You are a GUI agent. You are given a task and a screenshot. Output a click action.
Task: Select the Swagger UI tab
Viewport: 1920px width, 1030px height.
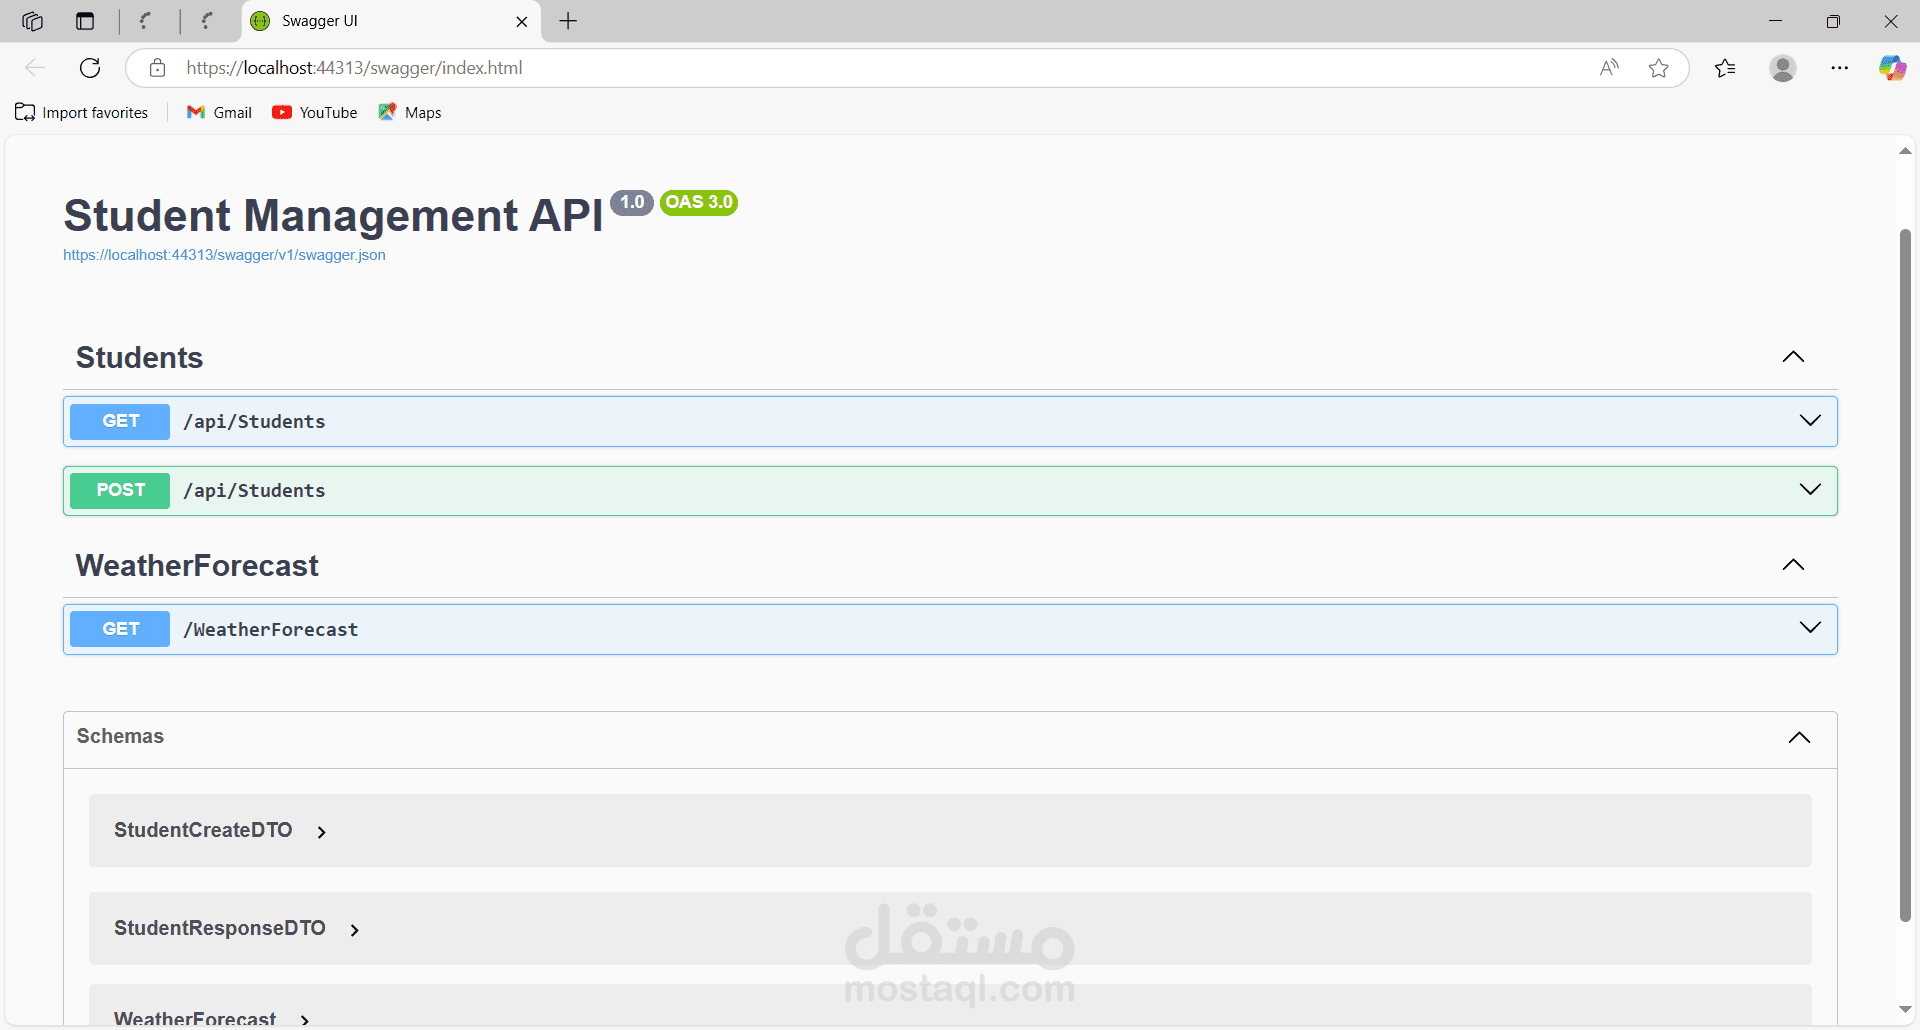point(390,21)
